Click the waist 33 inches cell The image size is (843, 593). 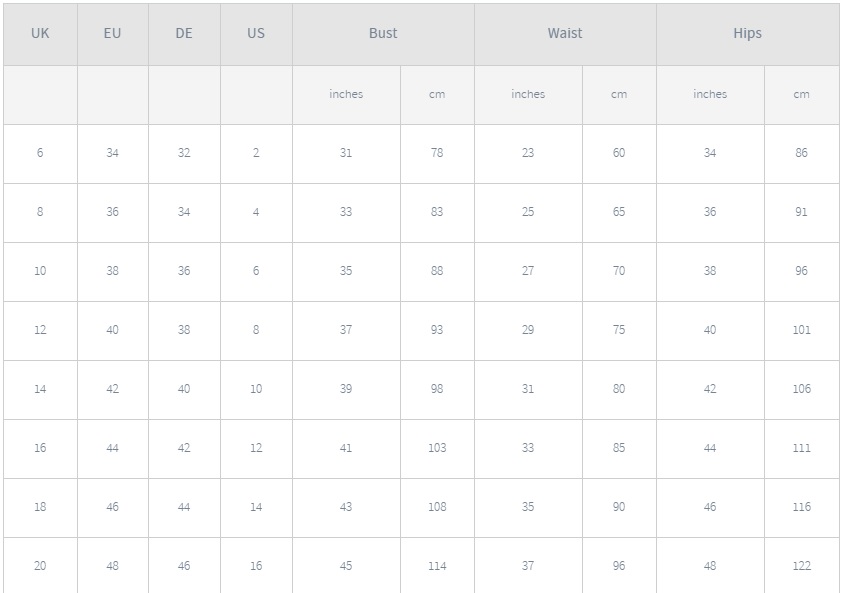[x=528, y=449]
